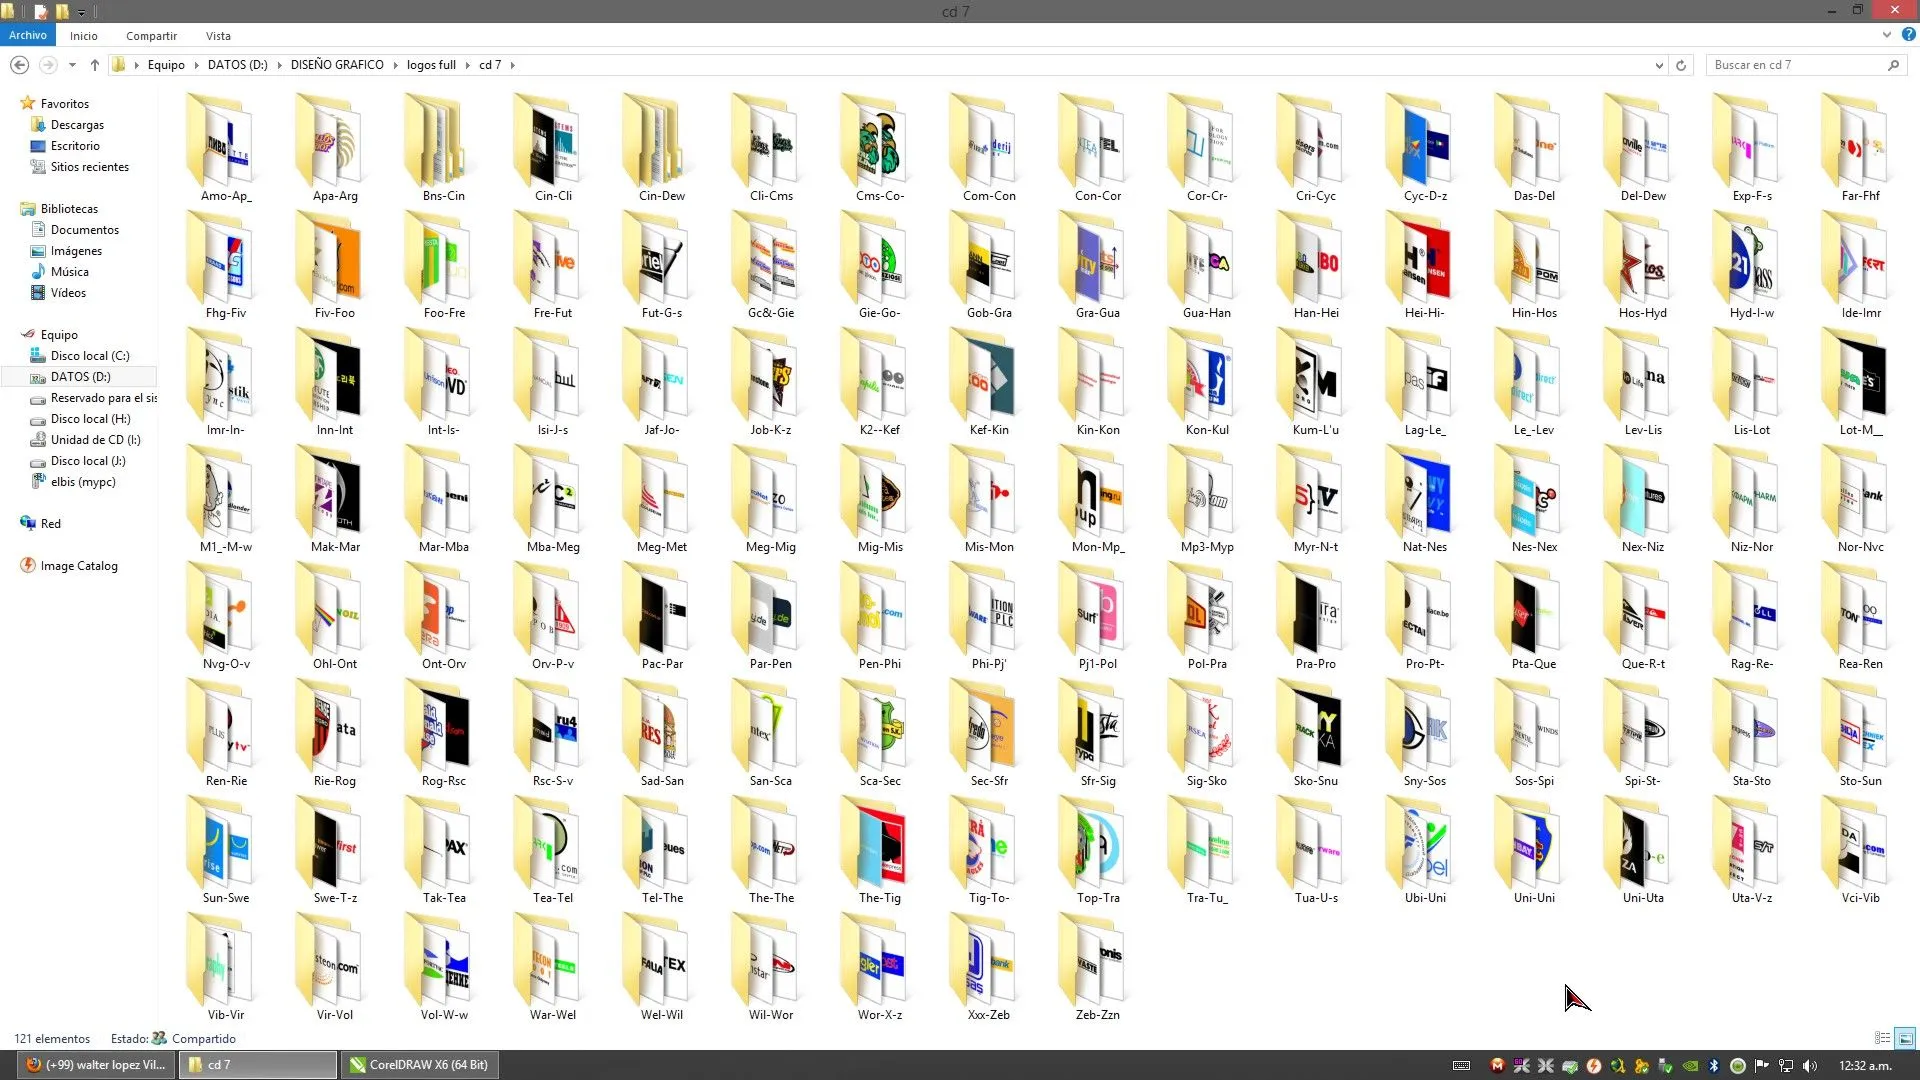Click the search magnifier icon
The width and height of the screenshot is (1920, 1080).
(1893, 65)
